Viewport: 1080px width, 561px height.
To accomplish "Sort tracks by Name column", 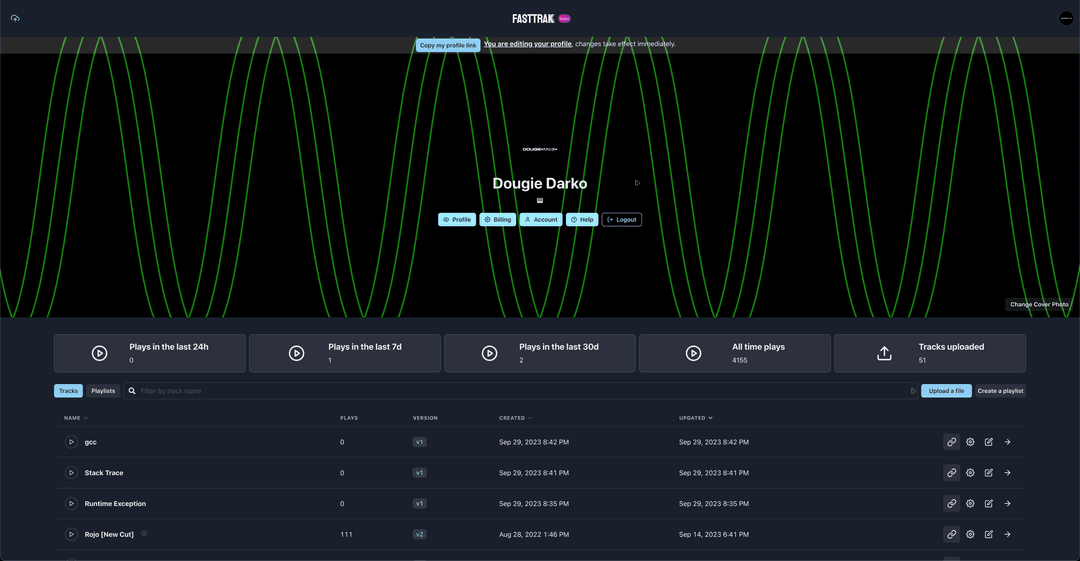I will (75, 418).
